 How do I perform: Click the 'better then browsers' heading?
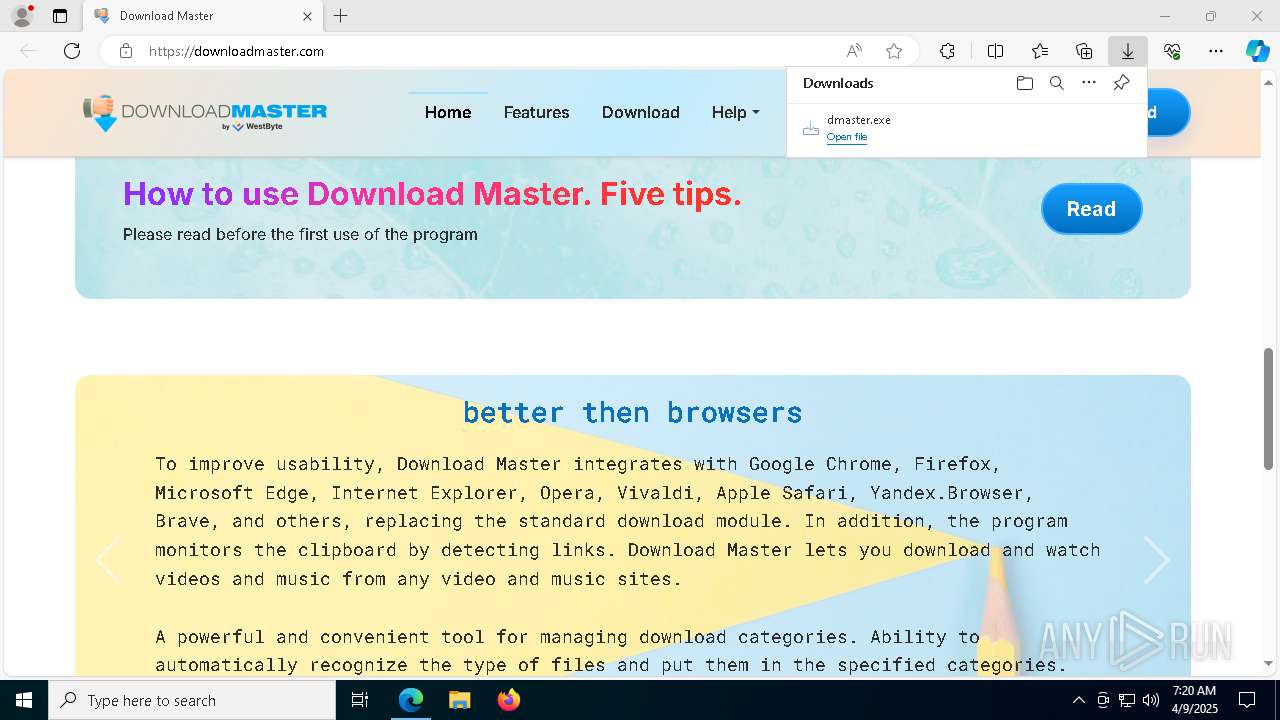632,412
